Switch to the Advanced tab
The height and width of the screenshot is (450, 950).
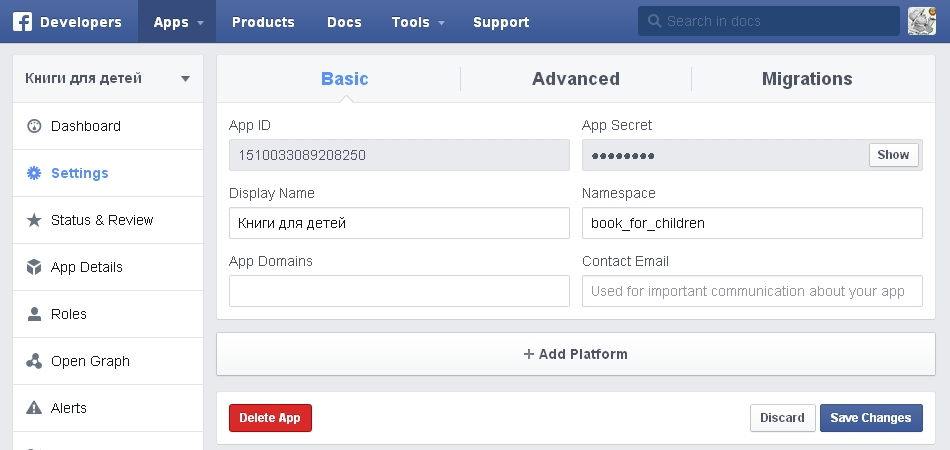[575, 79]
